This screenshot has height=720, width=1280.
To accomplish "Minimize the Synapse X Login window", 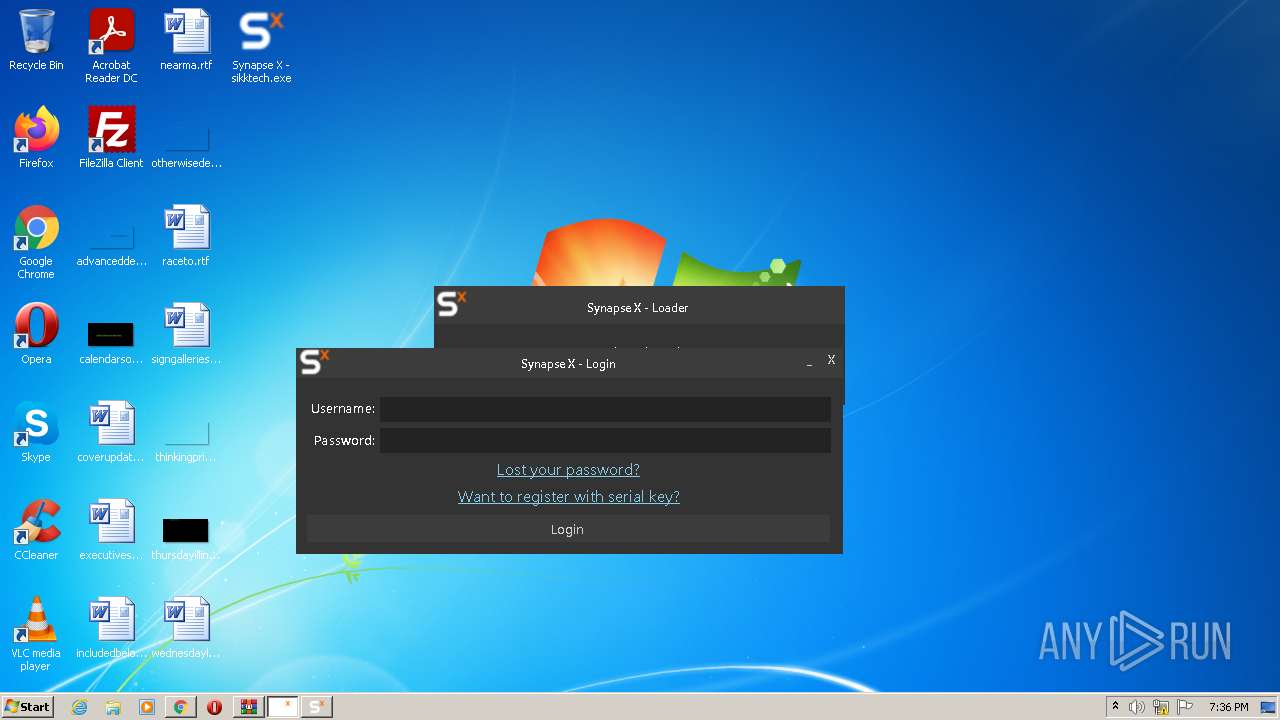I will pyautogui.click(x=809, y=363).
